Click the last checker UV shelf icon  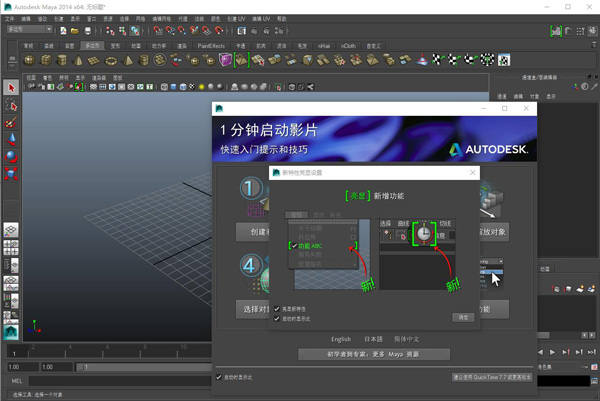click(504, 60)
